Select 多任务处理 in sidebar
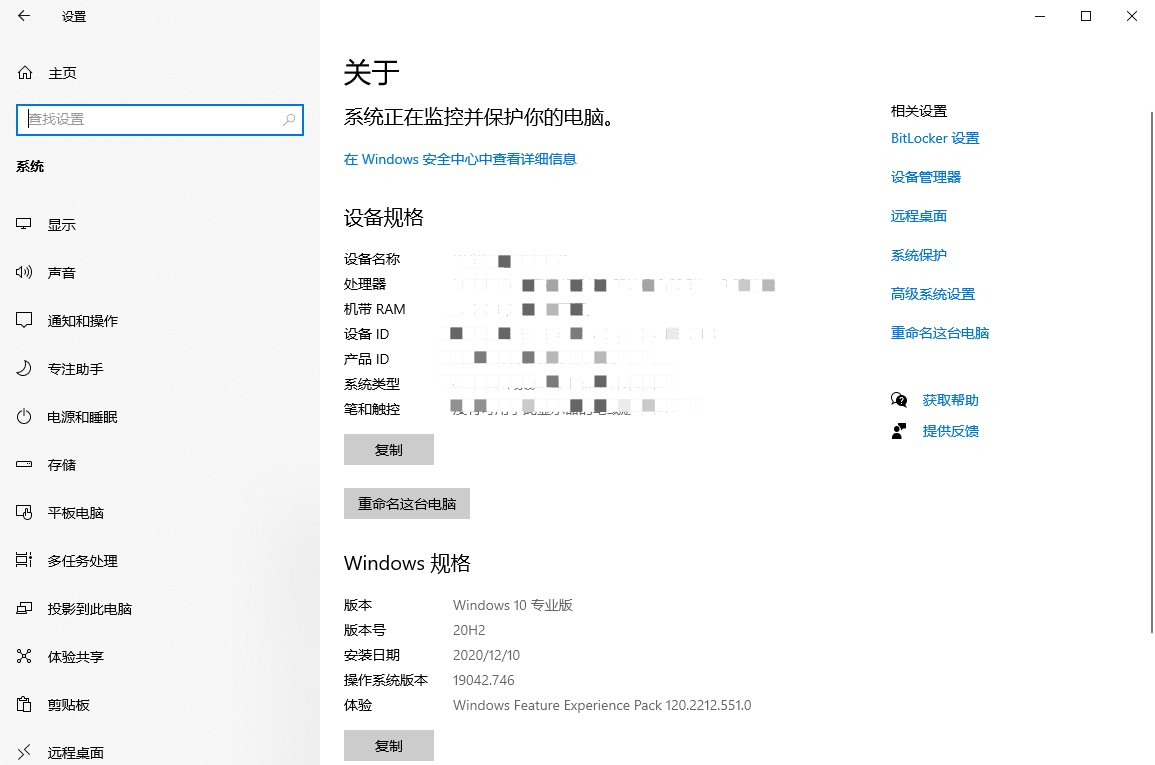 [82, 561]
